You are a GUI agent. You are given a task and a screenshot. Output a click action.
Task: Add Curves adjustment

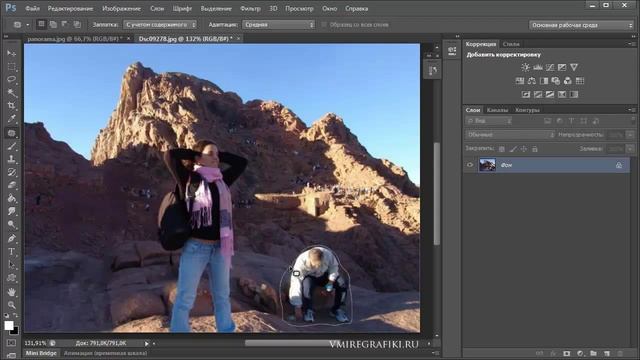(550, 67)
